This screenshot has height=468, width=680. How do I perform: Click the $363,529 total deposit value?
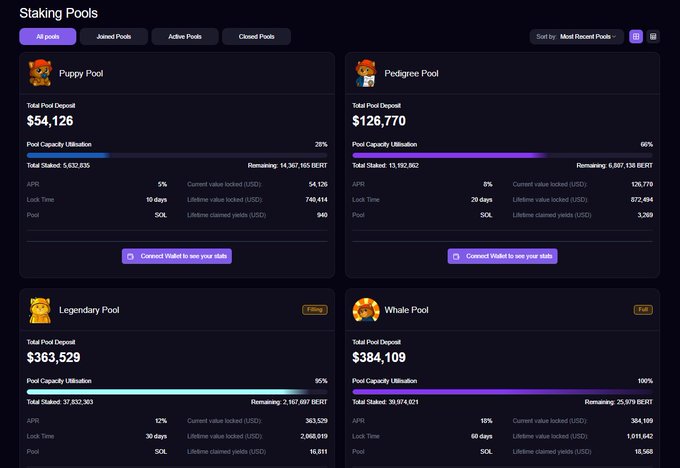tap(53, 357)
